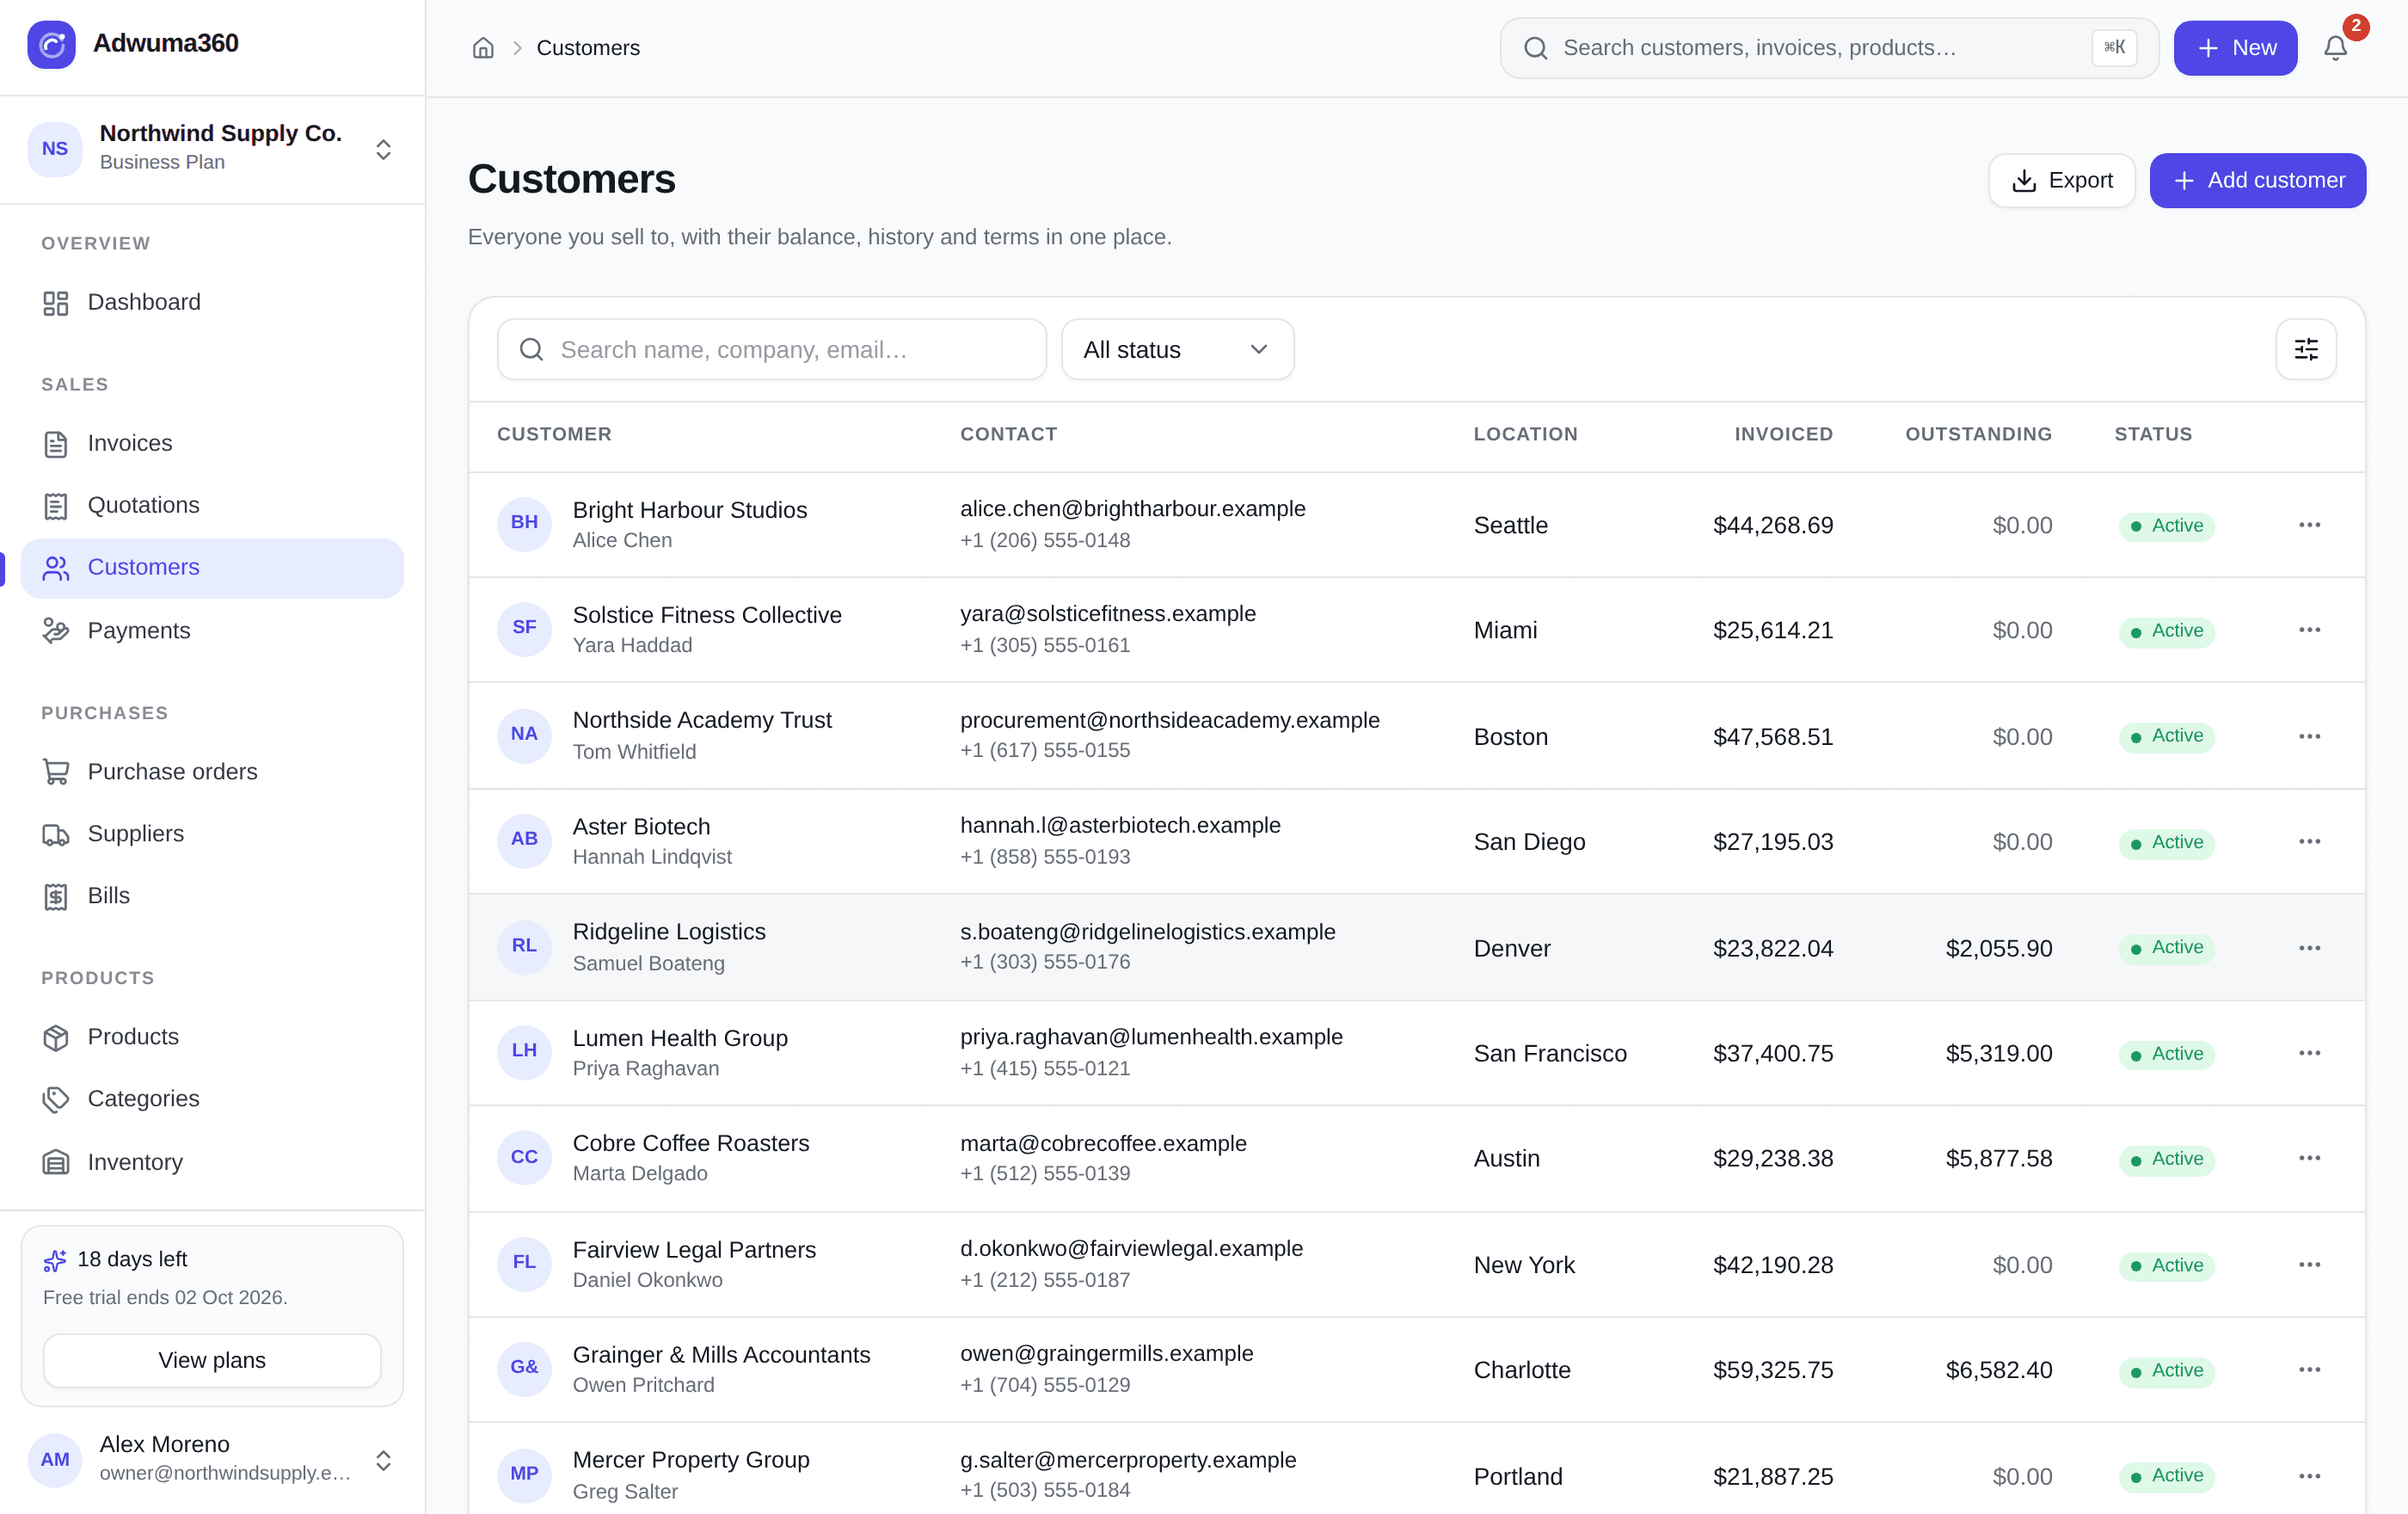Open Categories in the sidebar
Image resolution: width=2408 pixels, height=1514 pixels.
pyautogui.click(x=212, y=1099)
